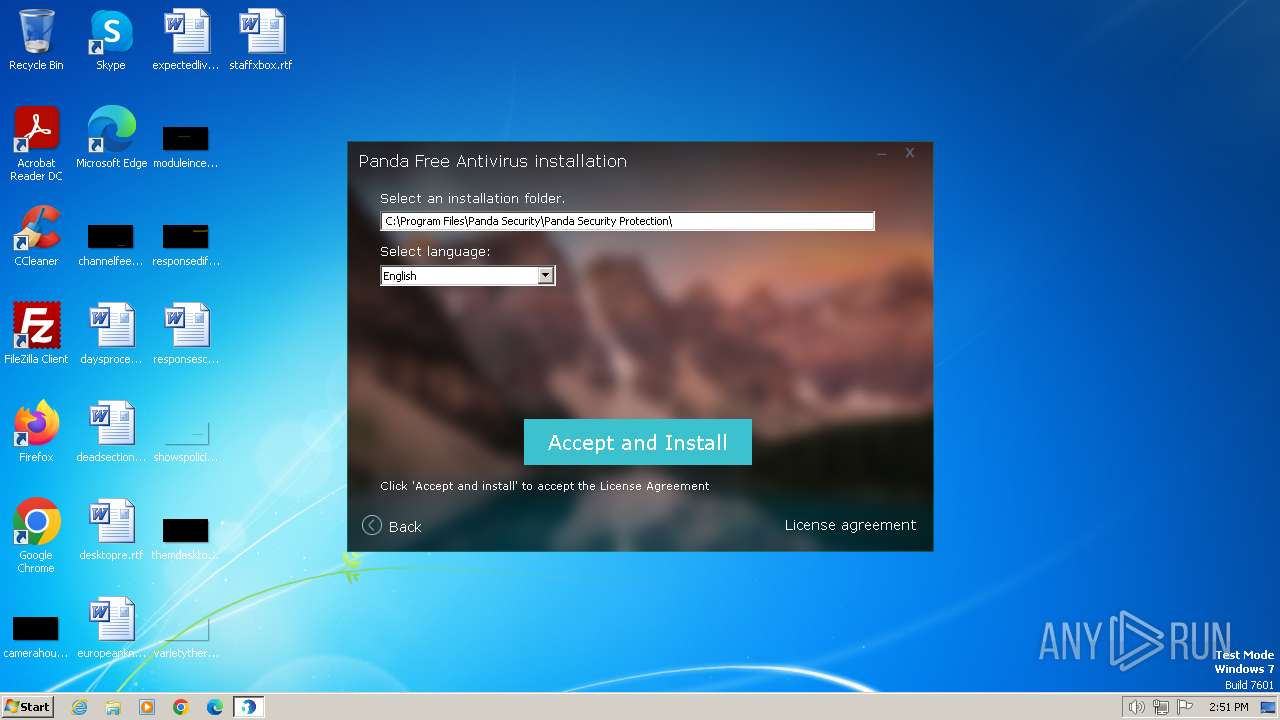
Task: Open Windows Media Player taskbar icon
Action: coord(147,707)
